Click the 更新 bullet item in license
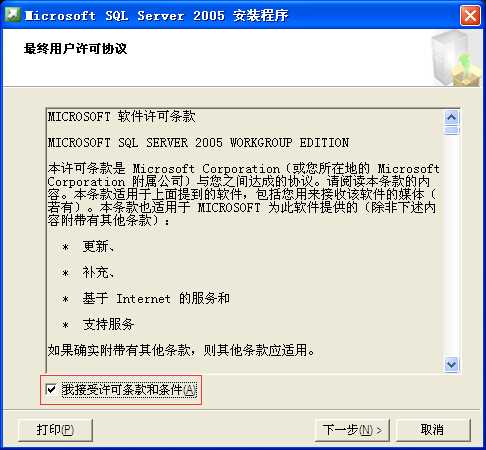The height and width of the screenshot is (450, 486). pyautogui.click(x=98, y=247)
